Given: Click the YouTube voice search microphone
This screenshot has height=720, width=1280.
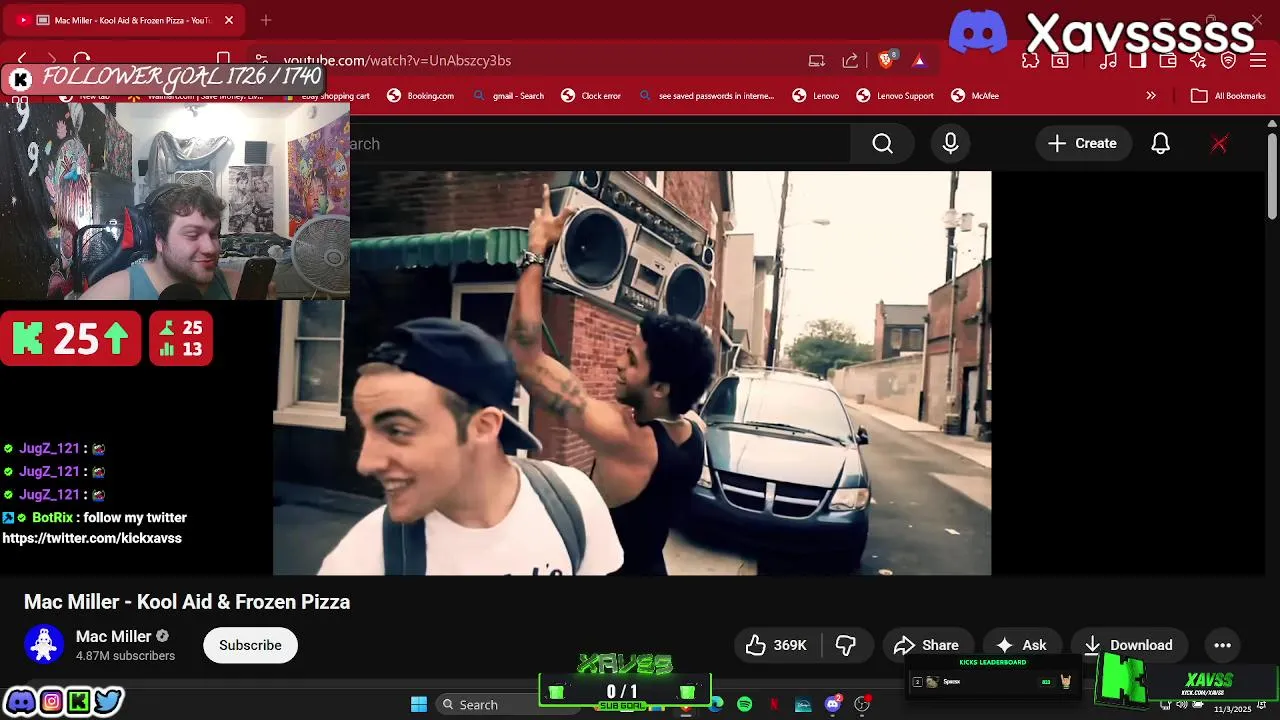Looking at the screenshot, I should [x=950, y=144].
